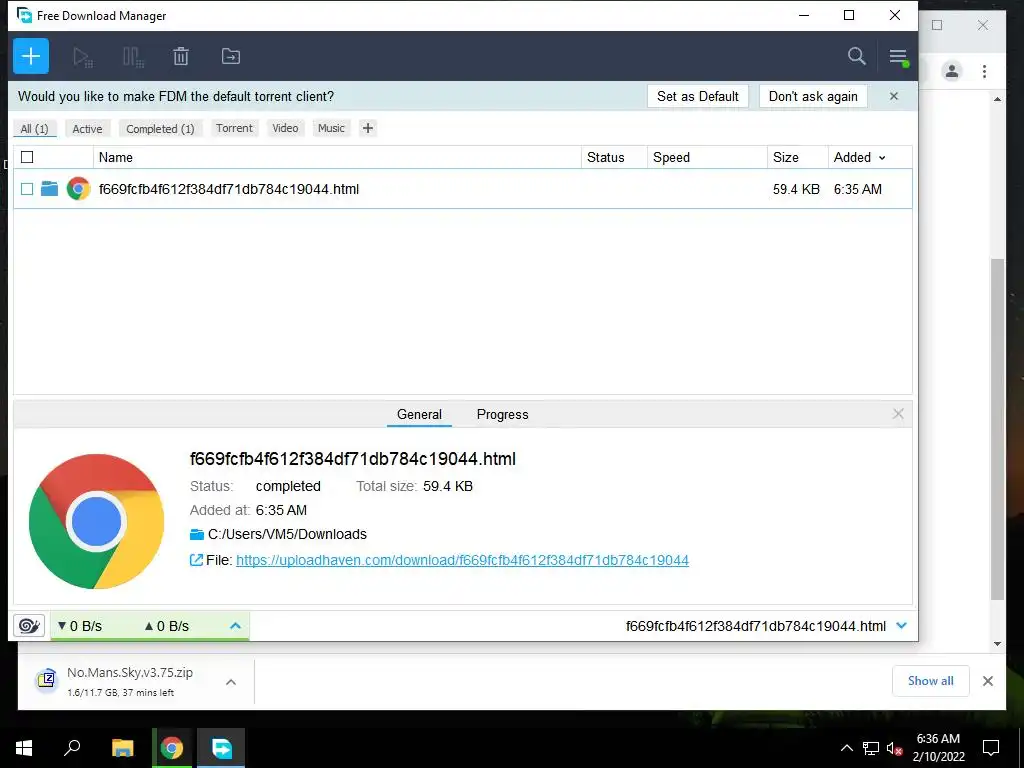1024x768 pixels.
Task: Open File Explorer from the taskbar
Action: 122,748
